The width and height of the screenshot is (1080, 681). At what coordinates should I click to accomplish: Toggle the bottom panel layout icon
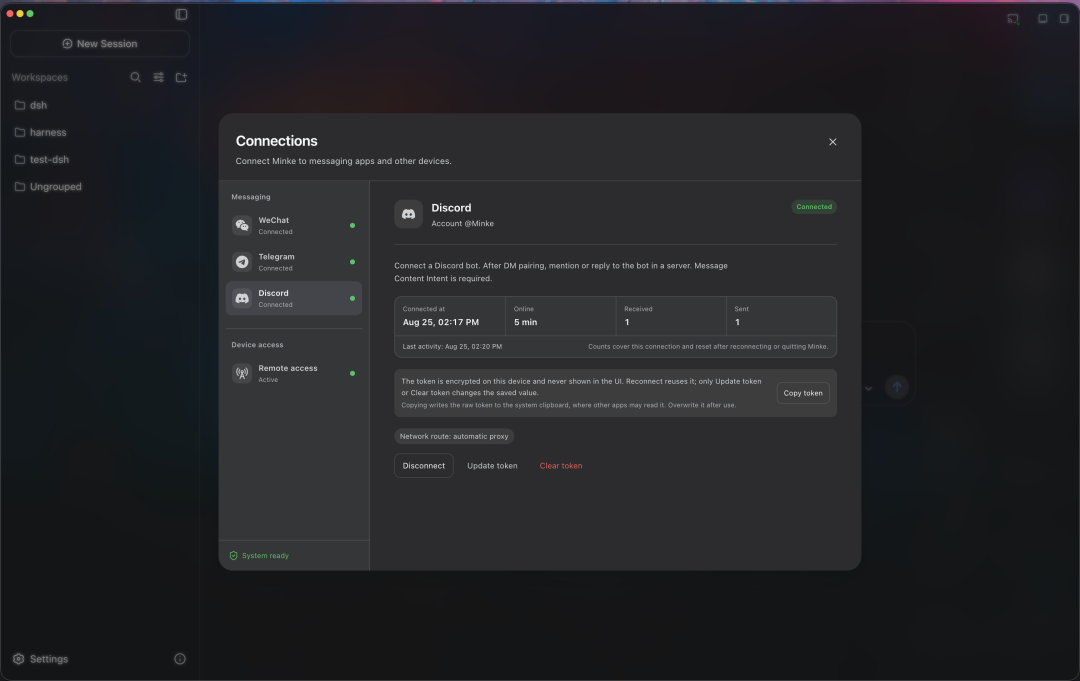click(1043, 19)
